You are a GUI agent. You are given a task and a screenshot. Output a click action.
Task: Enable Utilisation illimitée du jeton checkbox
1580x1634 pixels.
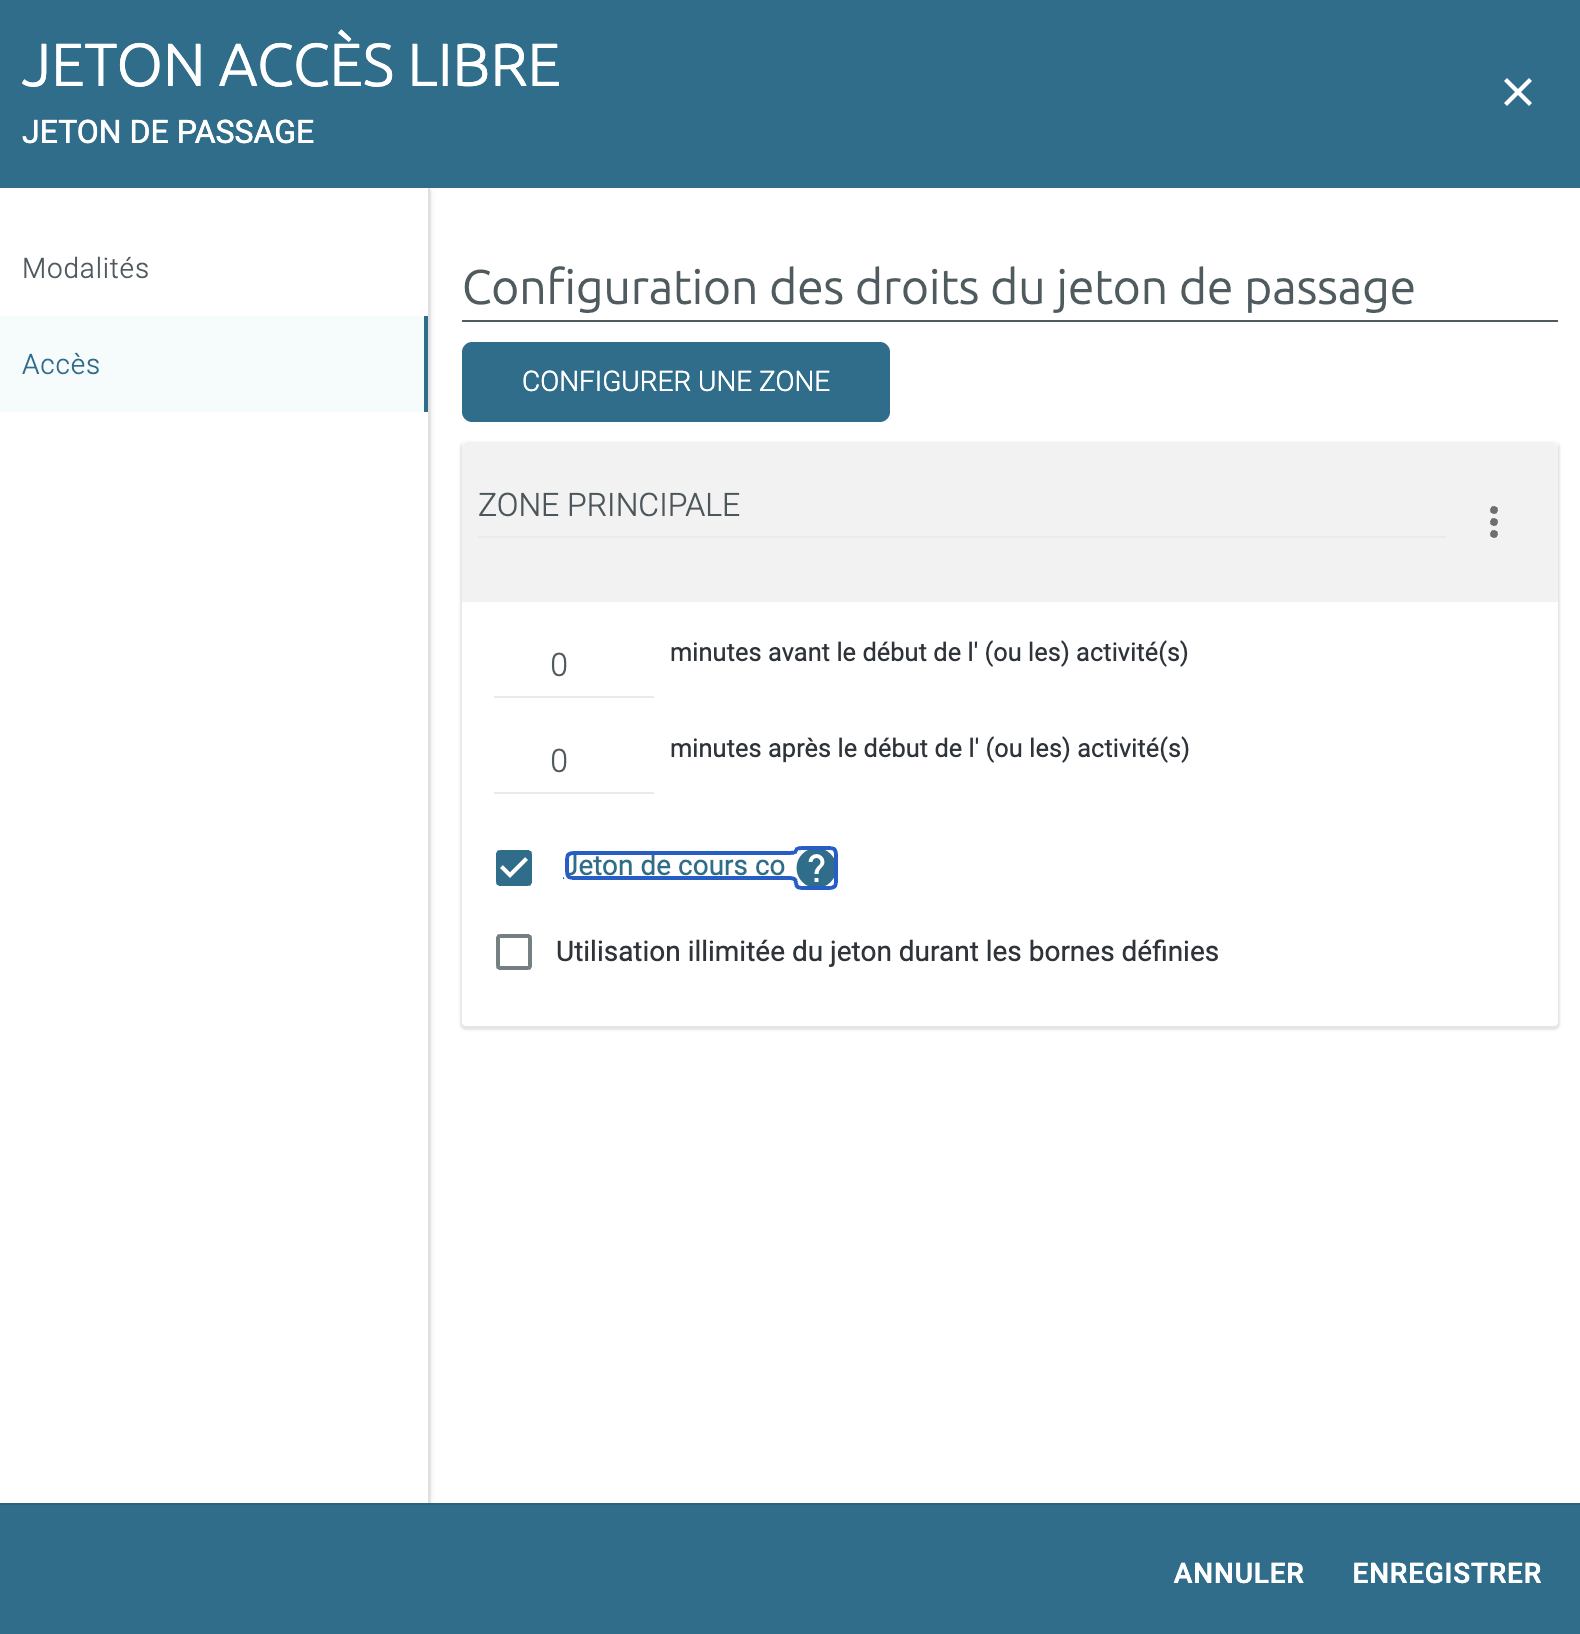(514, 951)
